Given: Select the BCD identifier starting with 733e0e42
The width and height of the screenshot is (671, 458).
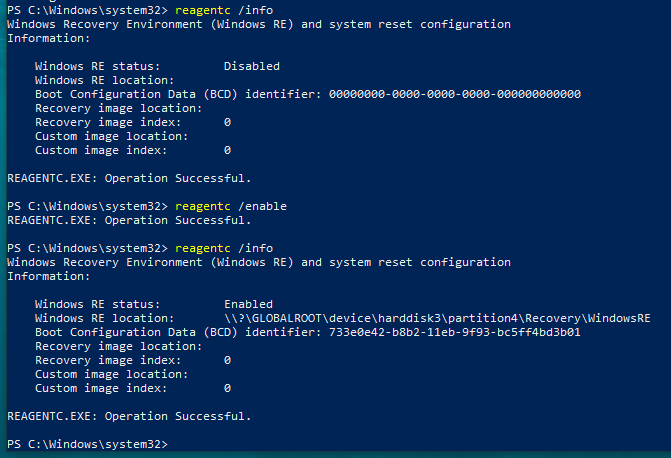Looking at the screenshot, I should (x=454, y=332).
